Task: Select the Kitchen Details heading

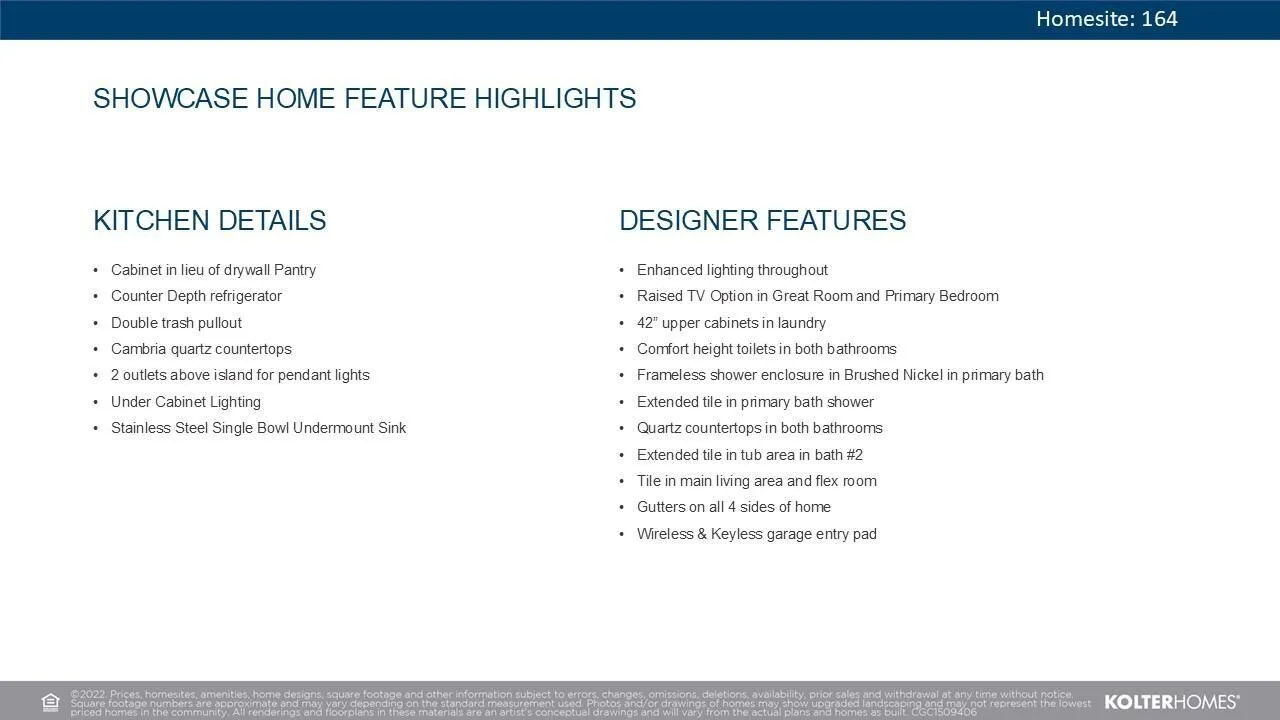Action: coord(209,221)
